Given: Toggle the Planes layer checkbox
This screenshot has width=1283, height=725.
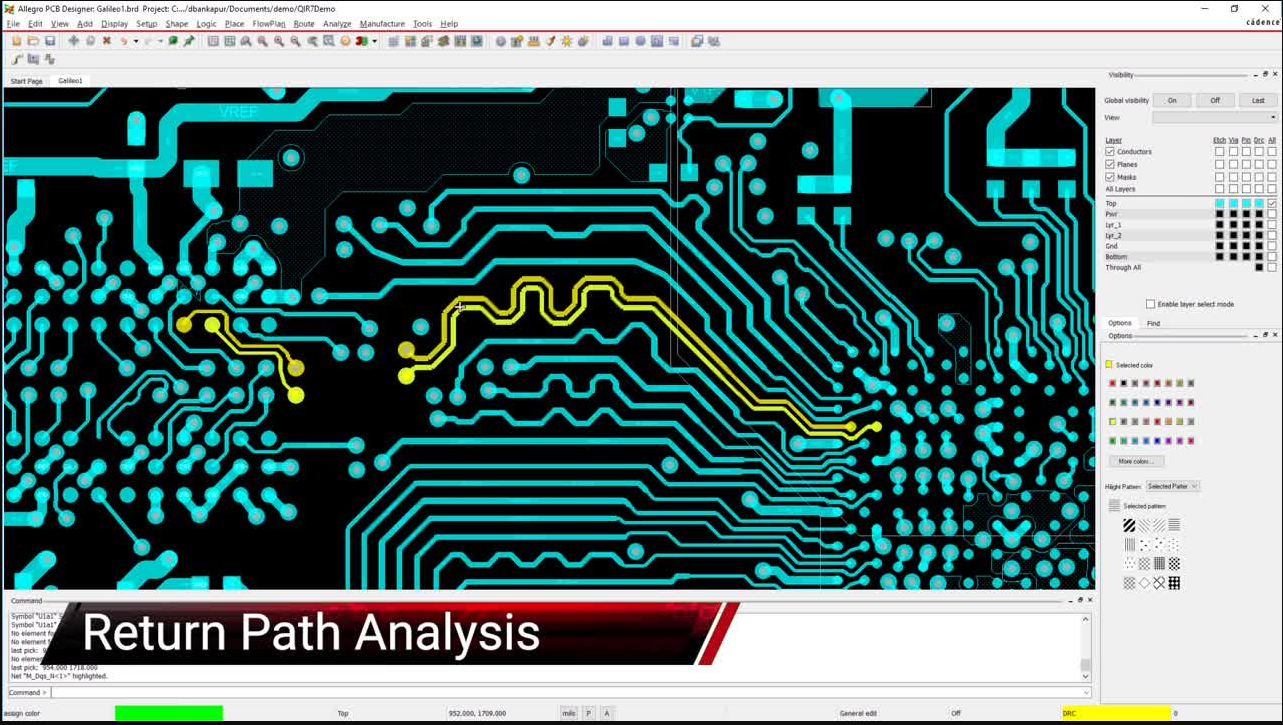Looking at the screenshot, I should 1110,164.
